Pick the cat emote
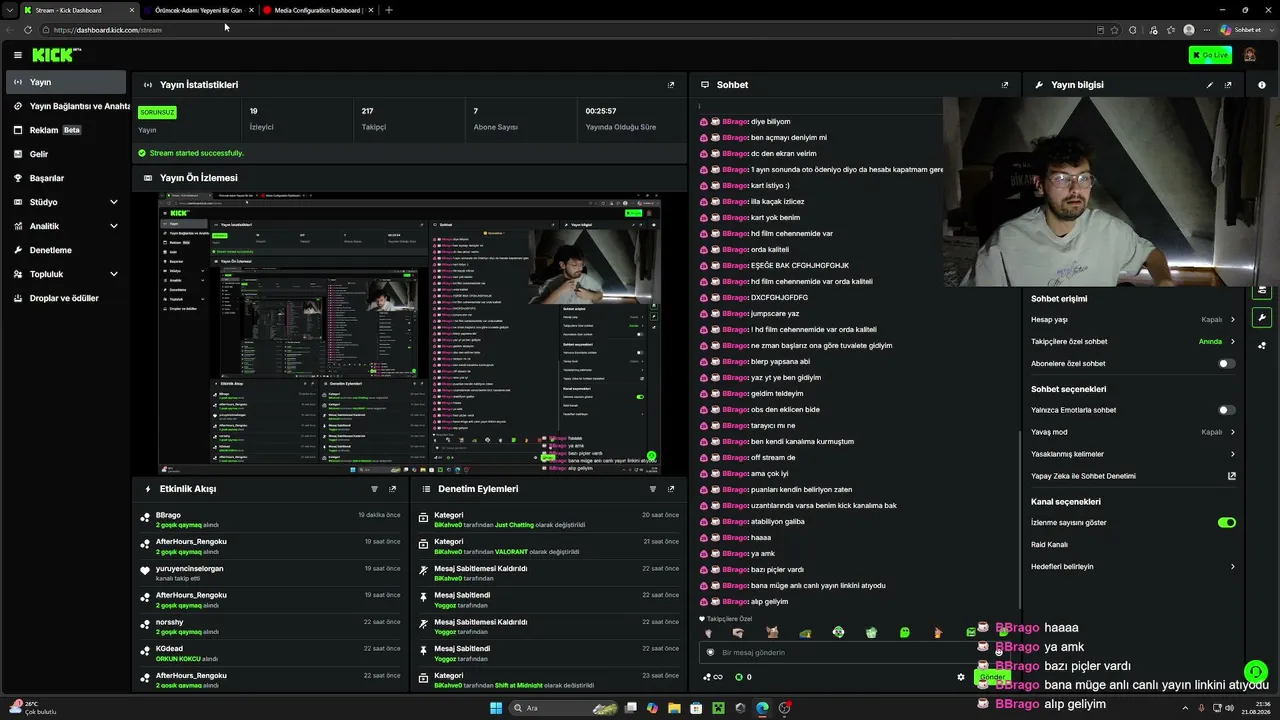This screenshot has height=720, width=1280. tap(772, 632)
